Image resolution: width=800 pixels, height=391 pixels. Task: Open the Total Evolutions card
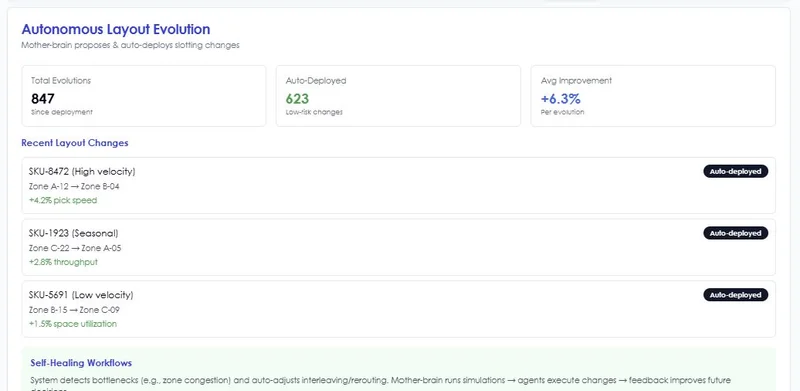tap(144, 96)
